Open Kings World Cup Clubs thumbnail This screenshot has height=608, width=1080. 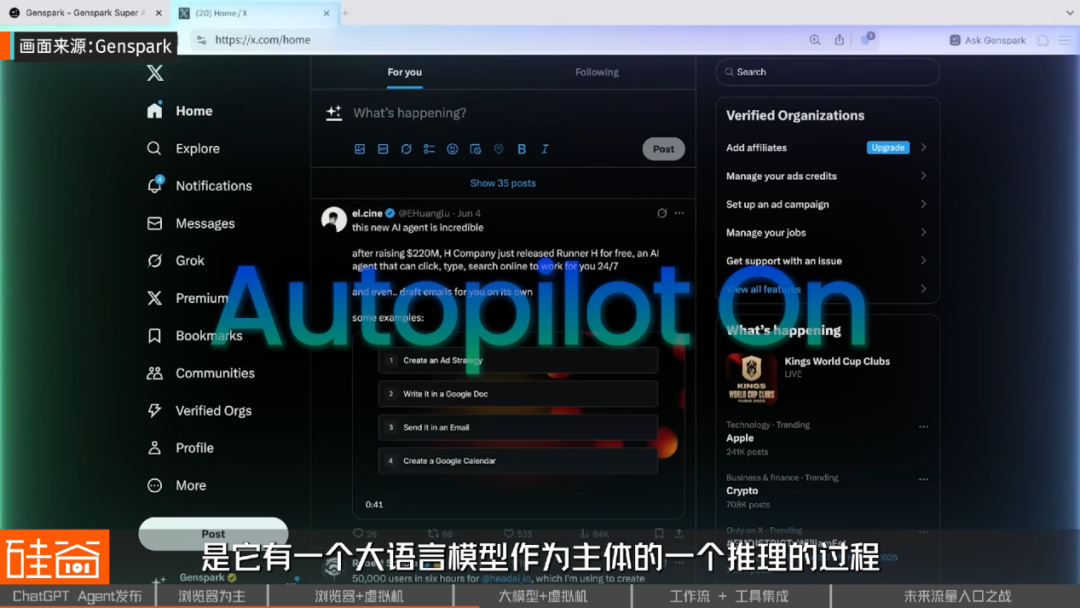[x=751, y=378]
